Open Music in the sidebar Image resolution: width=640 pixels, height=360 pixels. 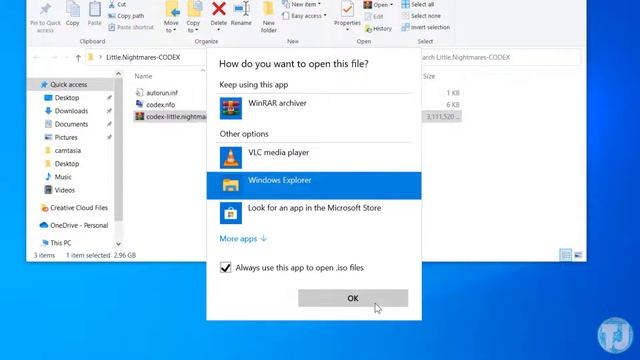[x=63, y=177]
